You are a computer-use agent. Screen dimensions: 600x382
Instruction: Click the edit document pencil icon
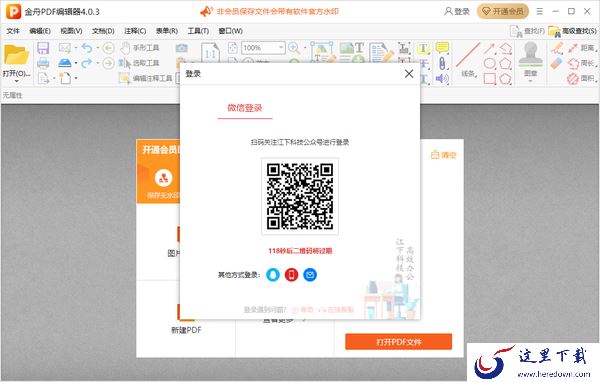[x=382, y=52]
